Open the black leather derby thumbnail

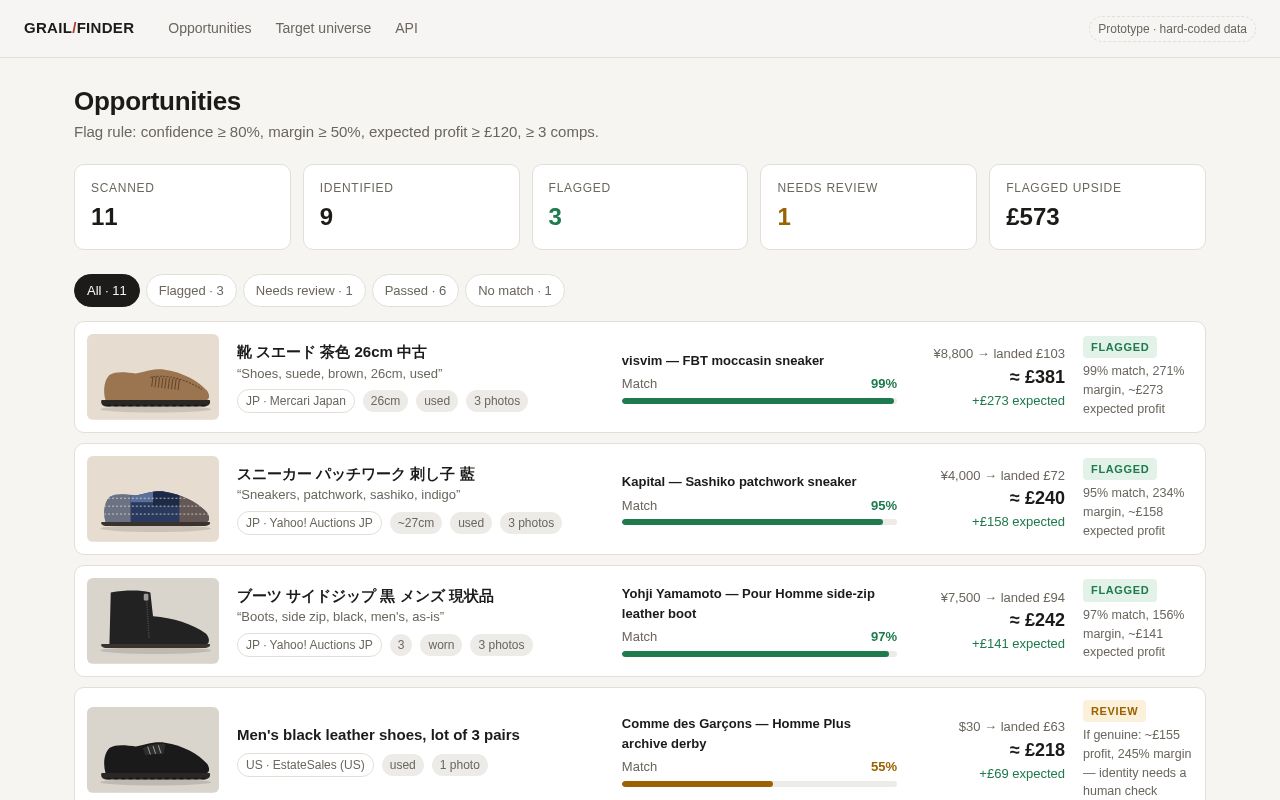[153, 750]
